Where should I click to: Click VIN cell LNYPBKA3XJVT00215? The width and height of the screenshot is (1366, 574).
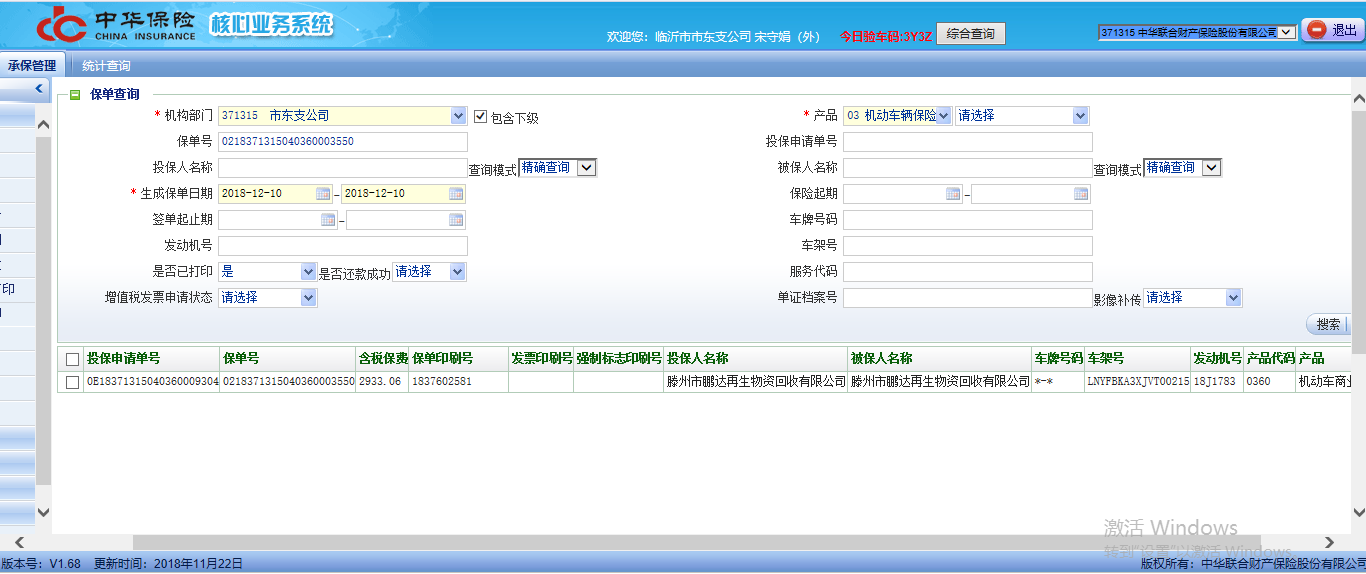tap(1138, 382)
